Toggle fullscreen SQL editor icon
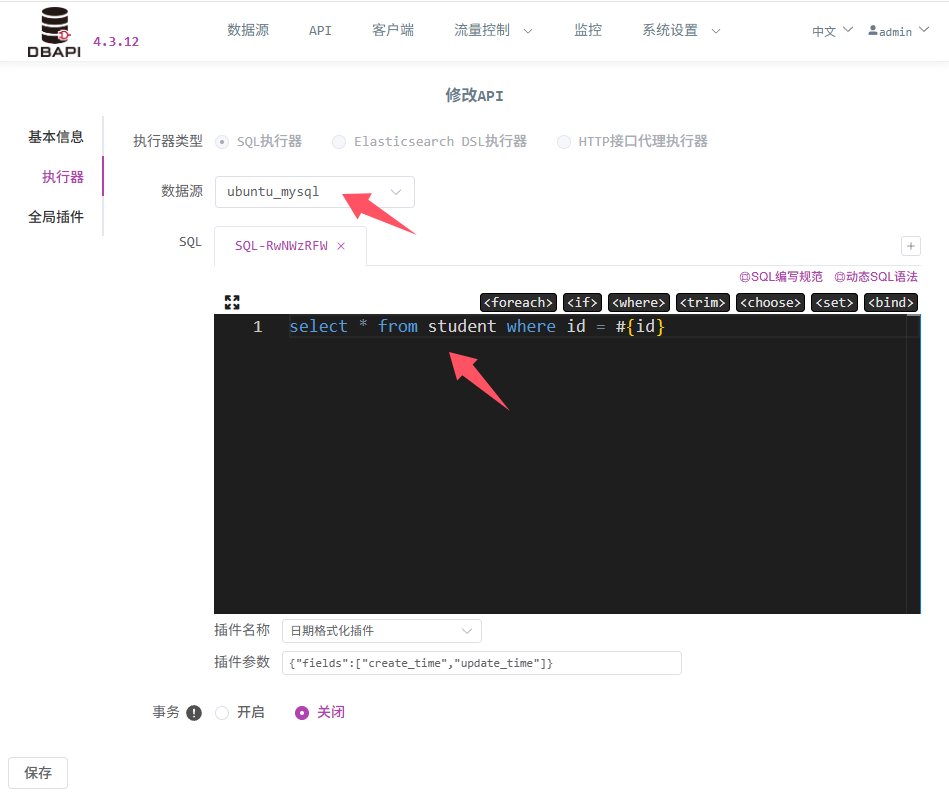 pos(232,302)
